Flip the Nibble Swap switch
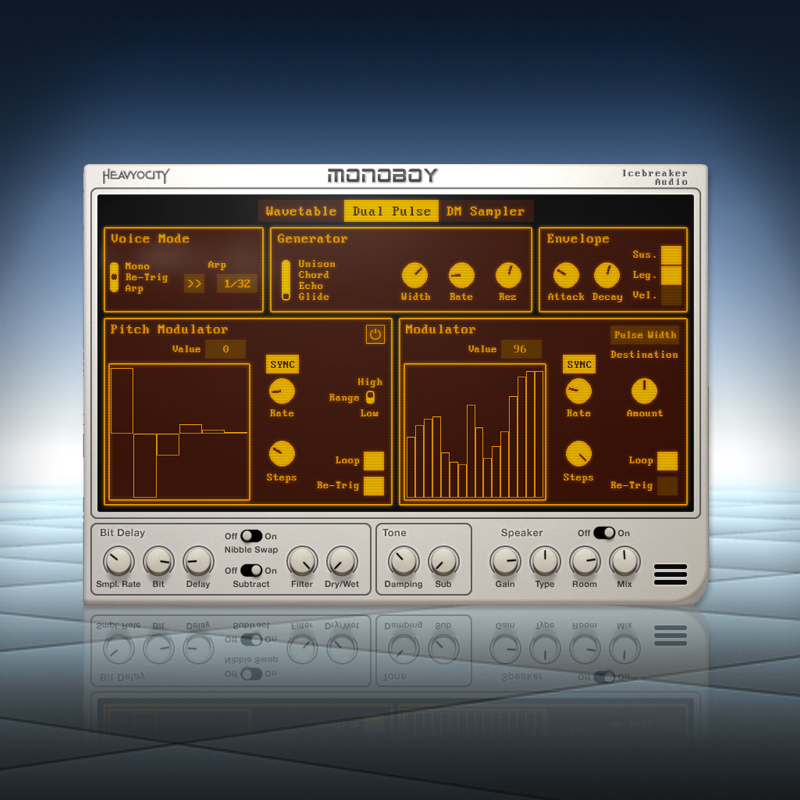 (x=251, y=536)
